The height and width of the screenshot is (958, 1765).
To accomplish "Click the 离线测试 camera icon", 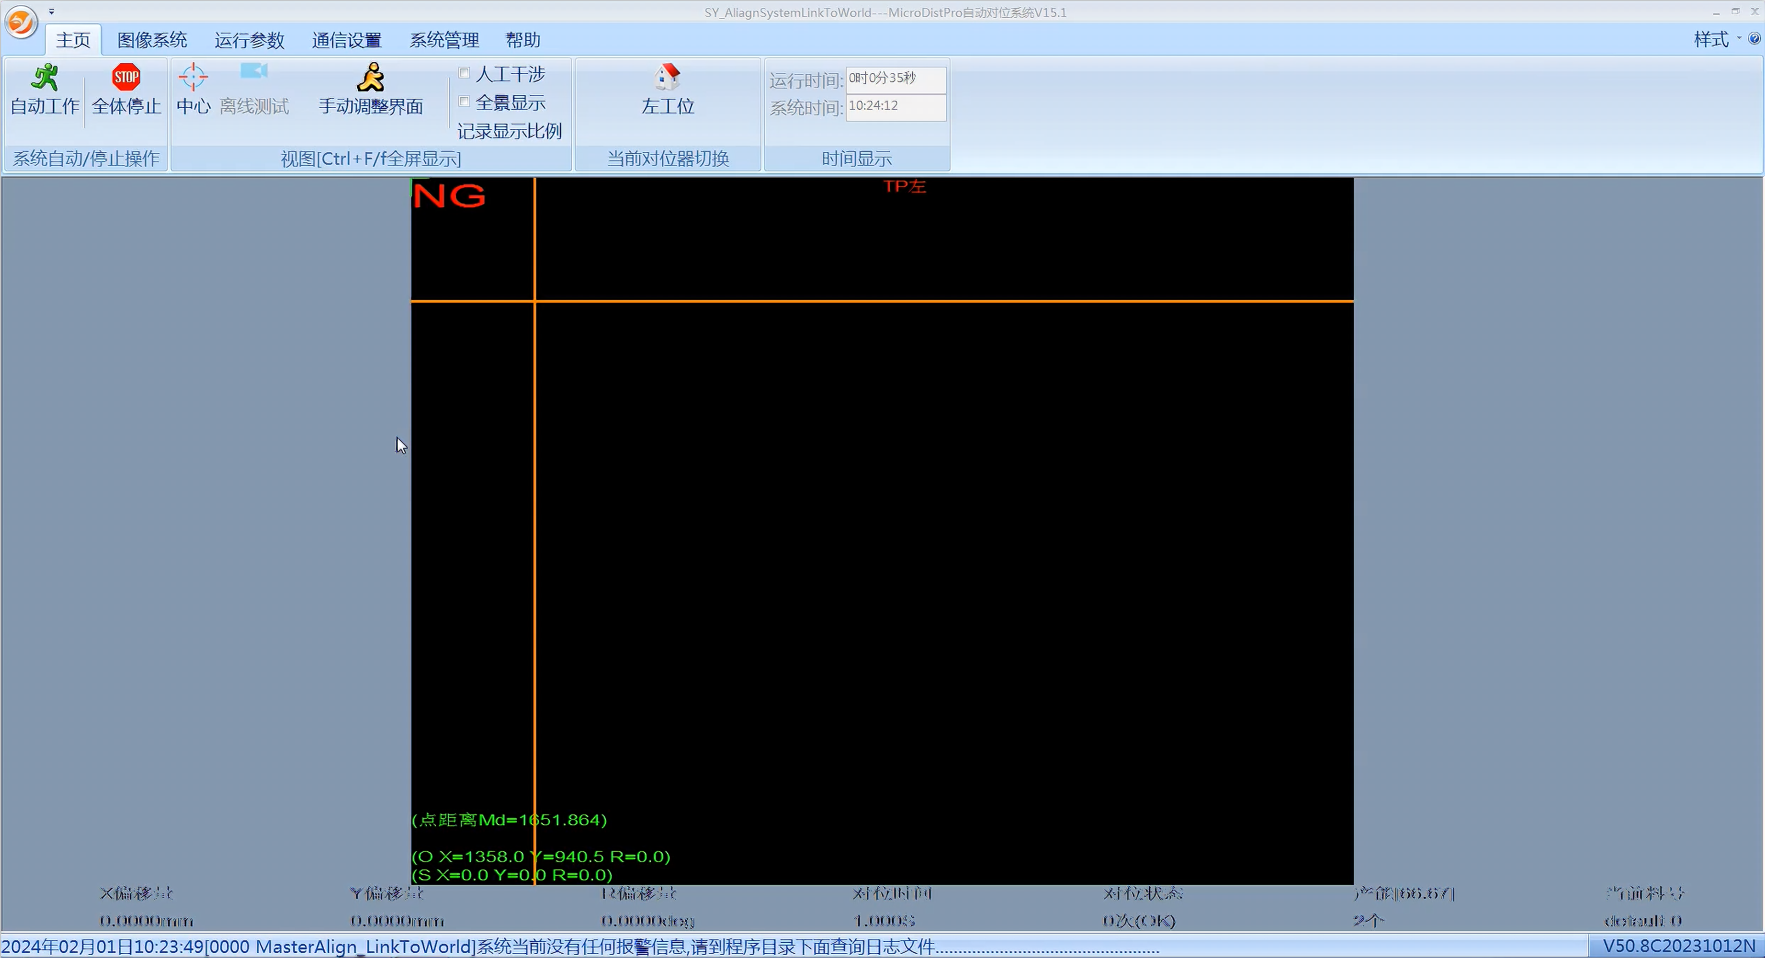I will (x=254, y=72).
